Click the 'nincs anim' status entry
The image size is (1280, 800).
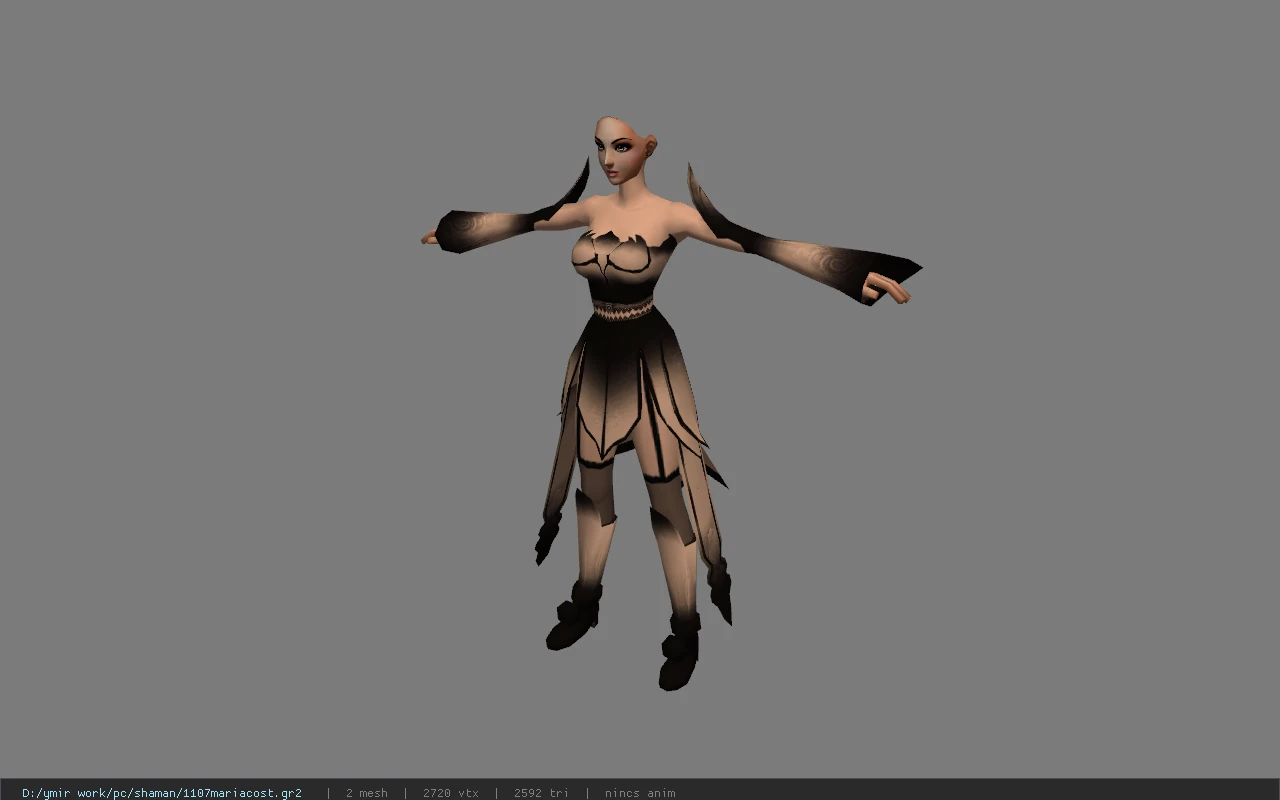(x=640, y=793)
